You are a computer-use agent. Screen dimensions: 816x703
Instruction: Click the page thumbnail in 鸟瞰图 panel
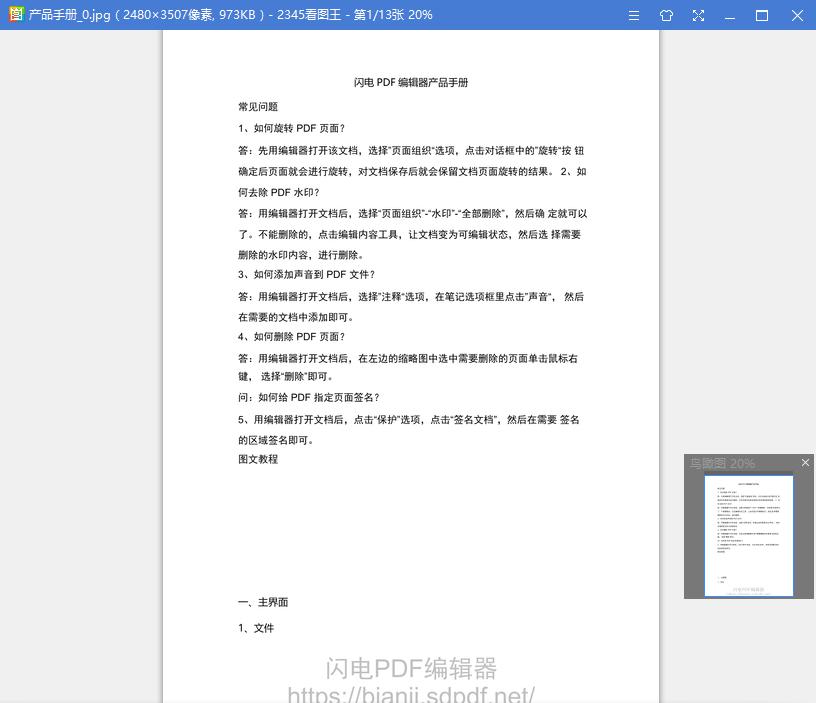(748, 535)
